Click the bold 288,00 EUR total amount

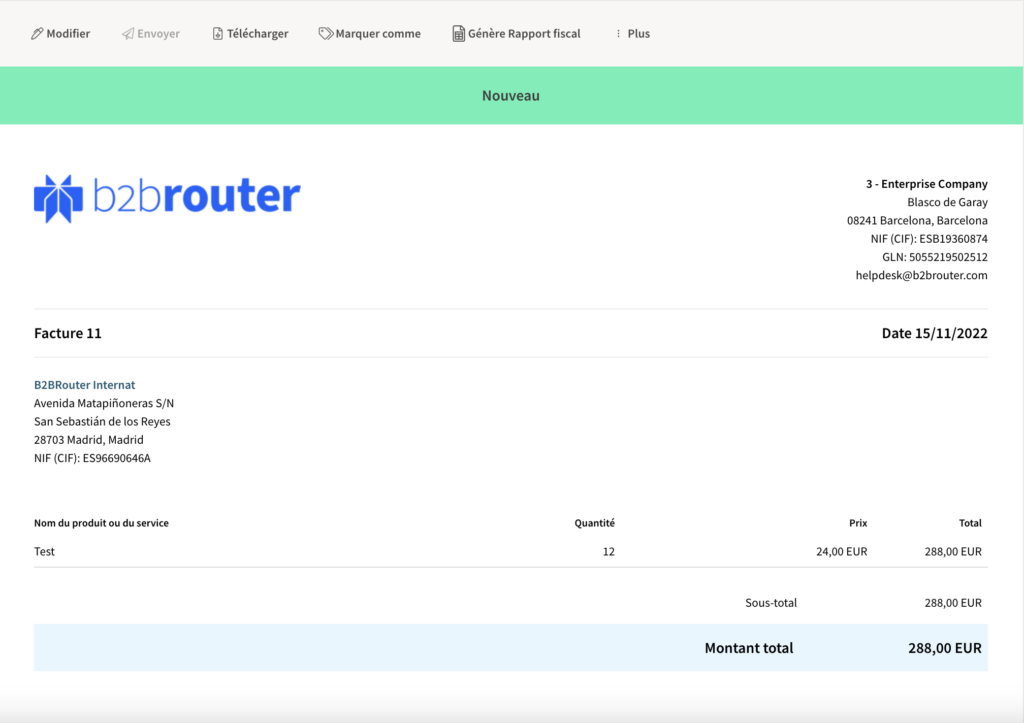(x=945, y=648)
